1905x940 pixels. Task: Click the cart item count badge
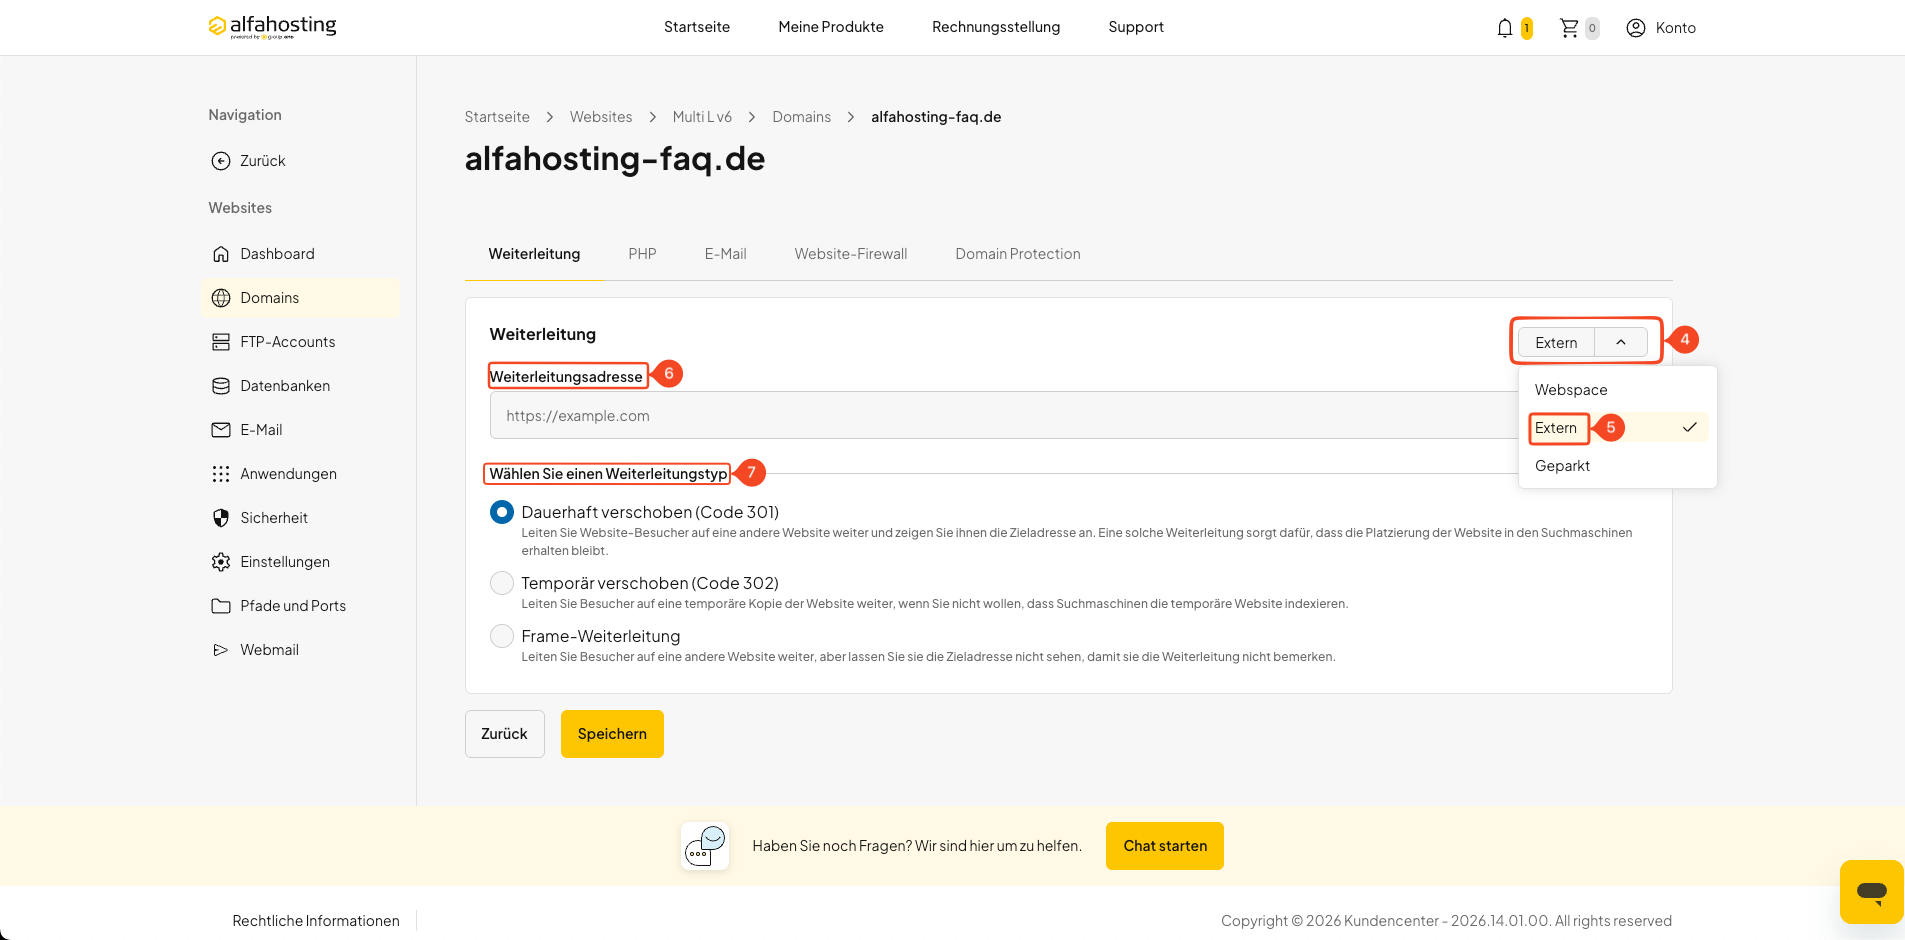[x=1592, y=28]
